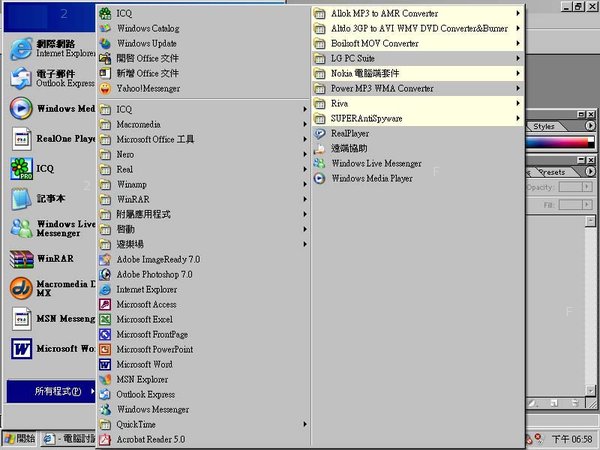Click the Windows Update icon

105,44
